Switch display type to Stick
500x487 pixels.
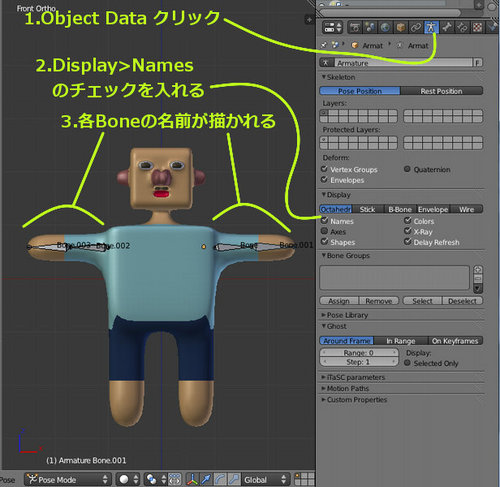[367, 209]
